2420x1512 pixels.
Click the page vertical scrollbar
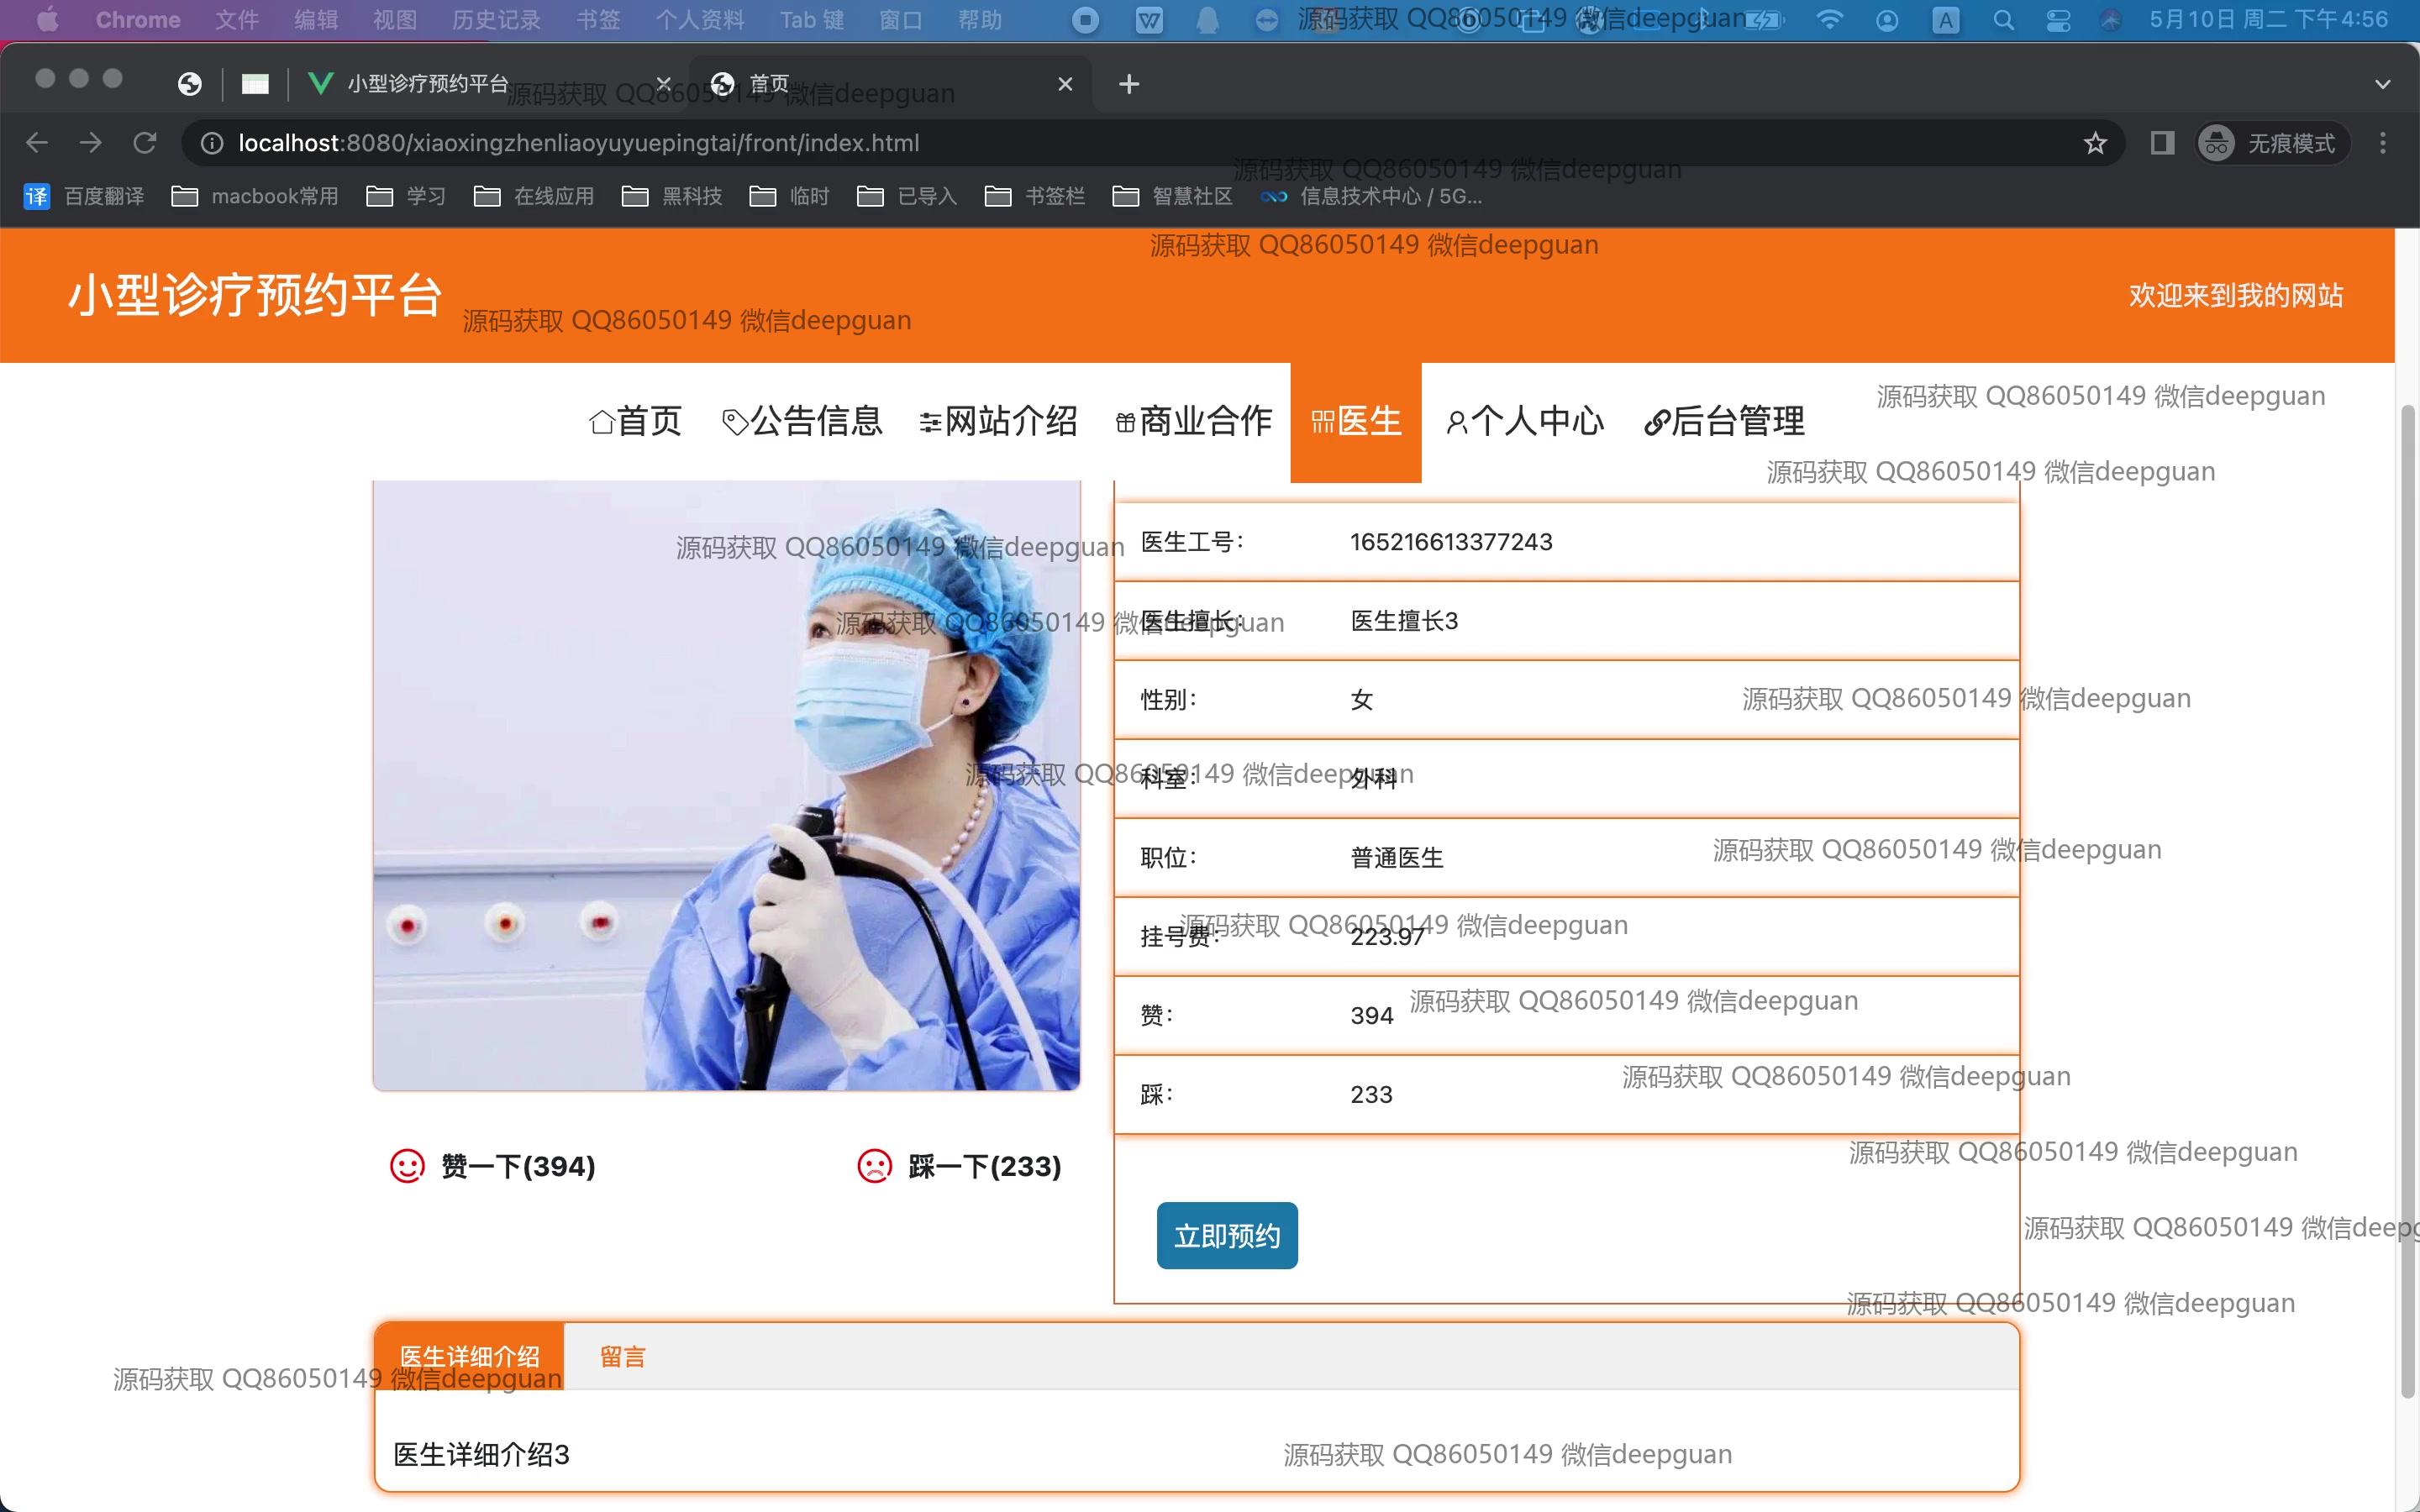tap(2407, 900)
